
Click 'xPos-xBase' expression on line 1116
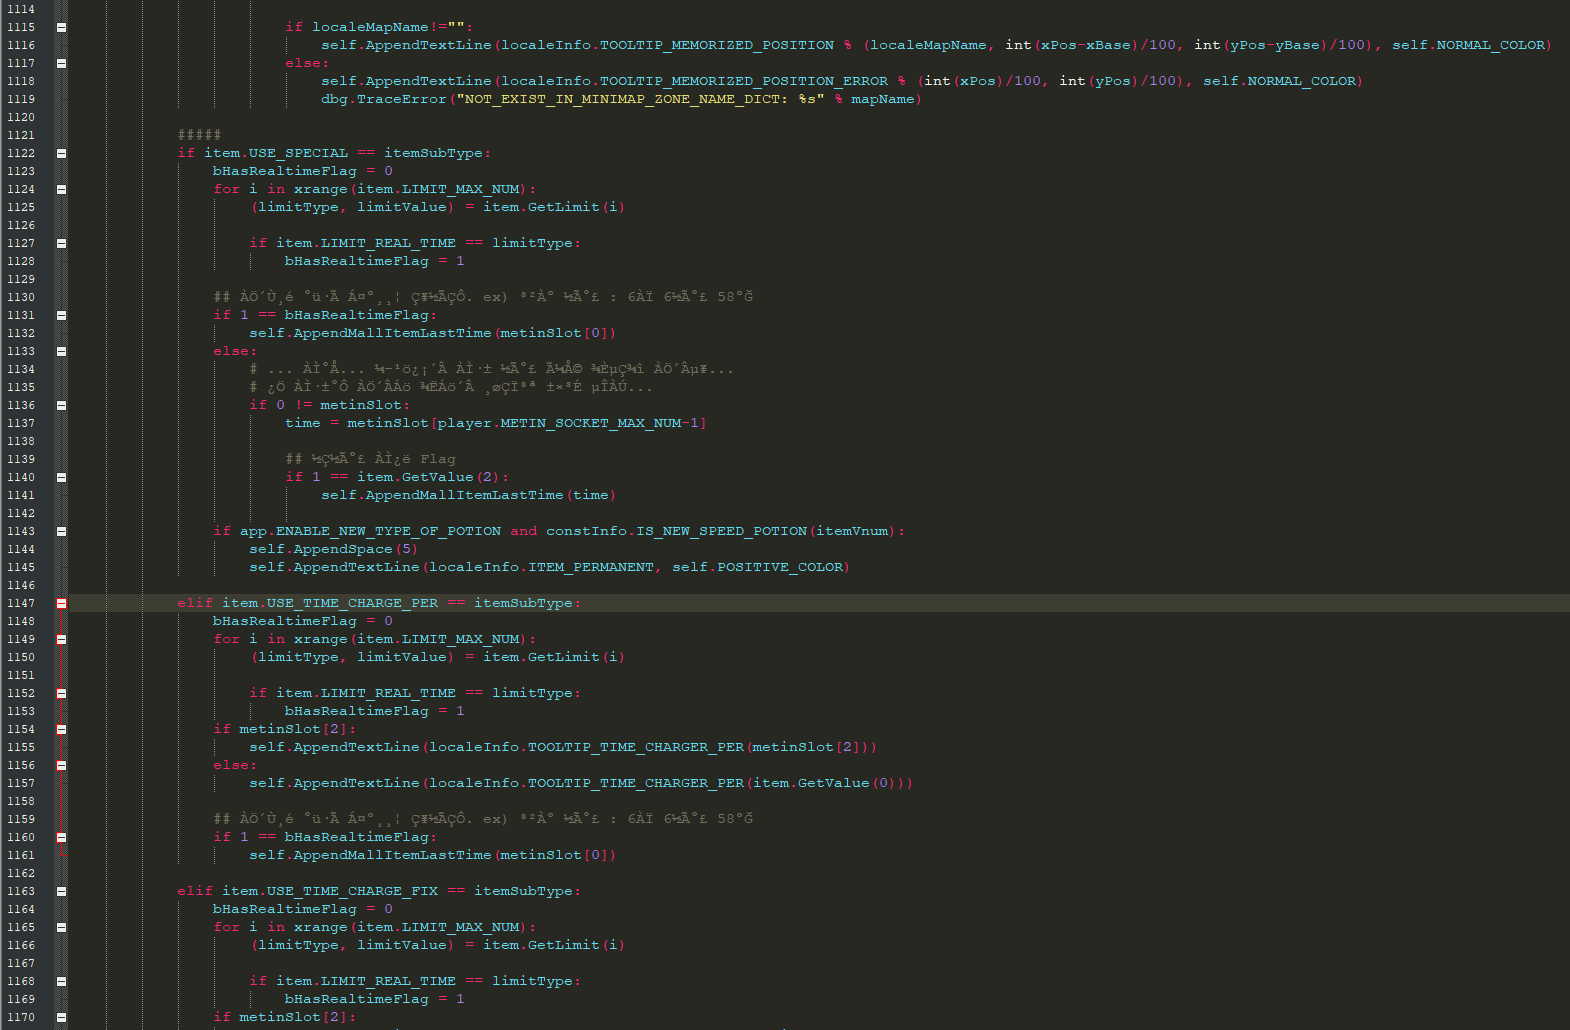point(1086,45)
